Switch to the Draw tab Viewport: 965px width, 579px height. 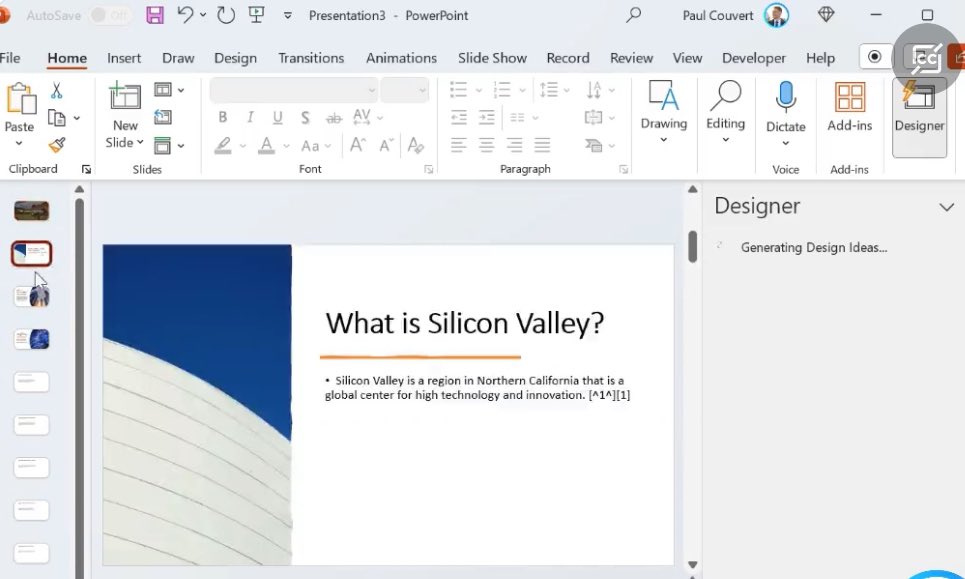pyautogui.click(x=178, y=58)
